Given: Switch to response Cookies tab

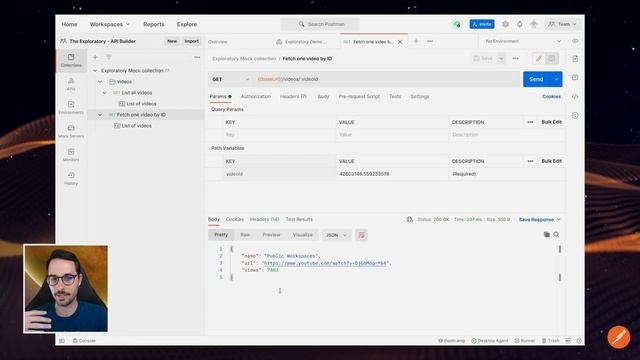Looking at the screenshot, I should [235, 220].
